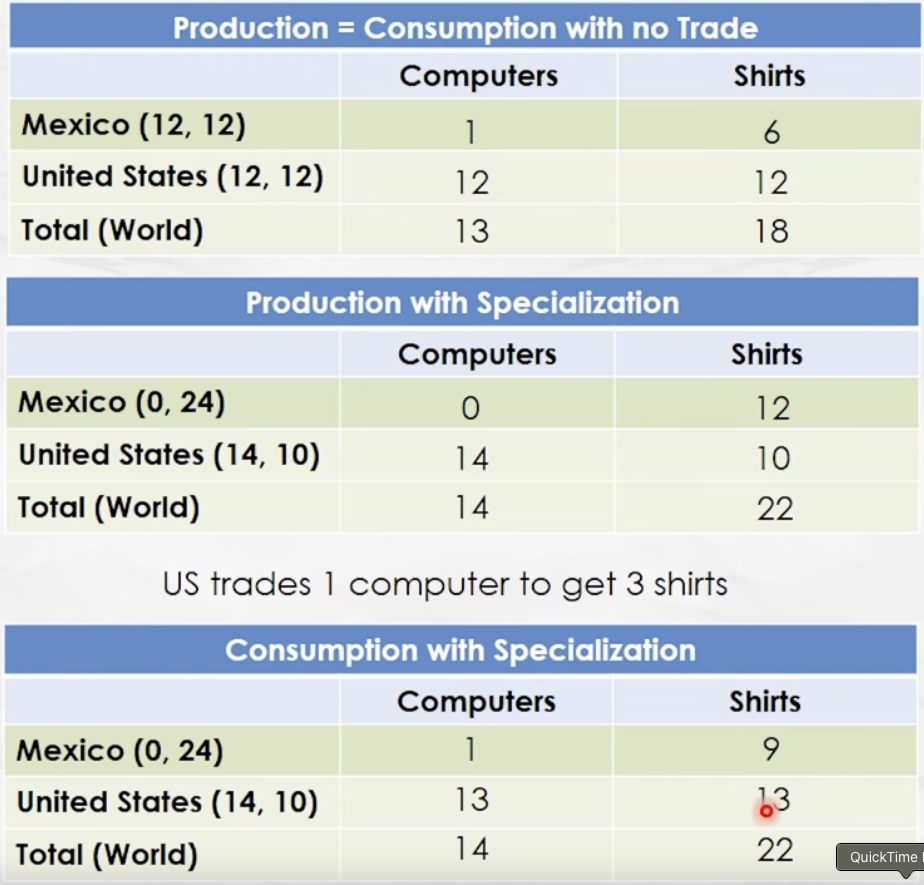Click the "Production with Specialization" table header
The image size is (924, 885).
point(462,303)
